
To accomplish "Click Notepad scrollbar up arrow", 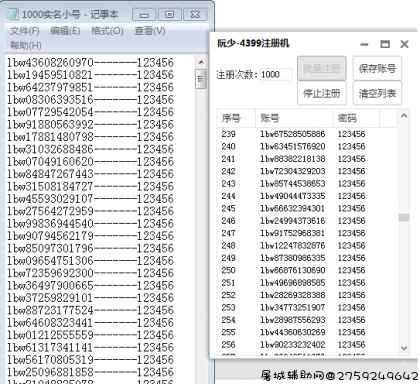I will 201,62.
